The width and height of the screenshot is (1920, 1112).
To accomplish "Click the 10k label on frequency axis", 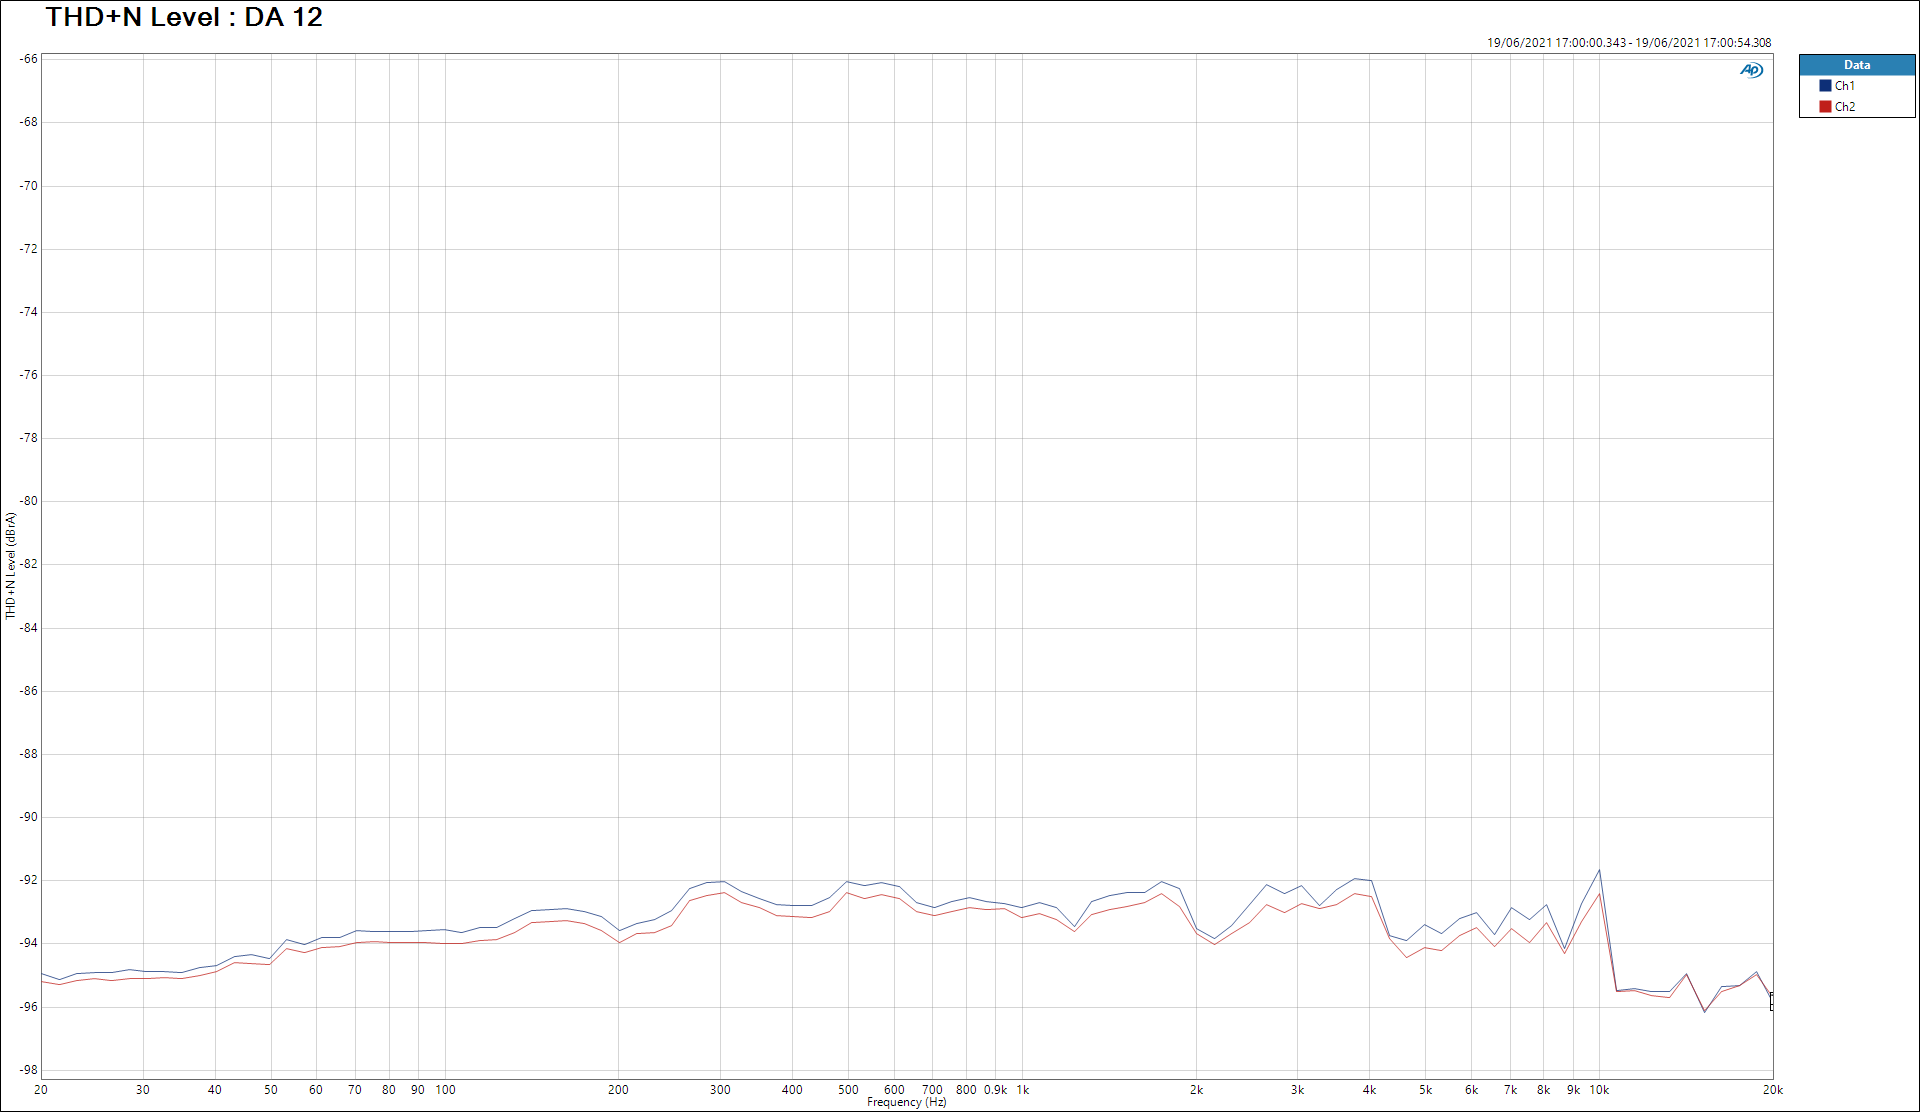I will point(1599,1090).
